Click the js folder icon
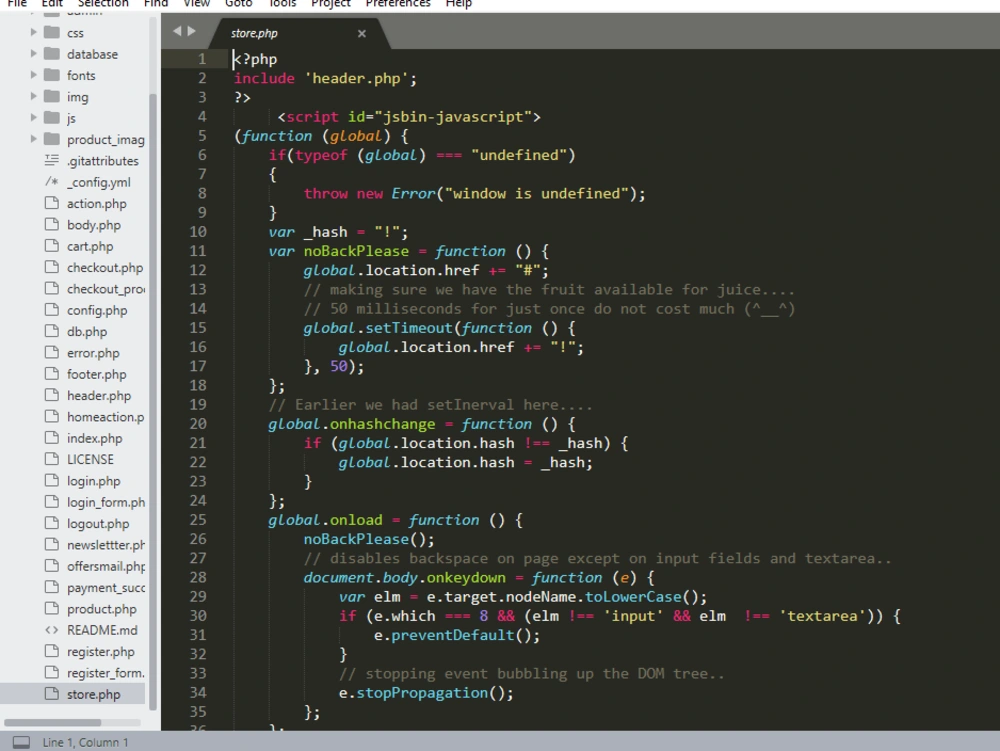 52,117
